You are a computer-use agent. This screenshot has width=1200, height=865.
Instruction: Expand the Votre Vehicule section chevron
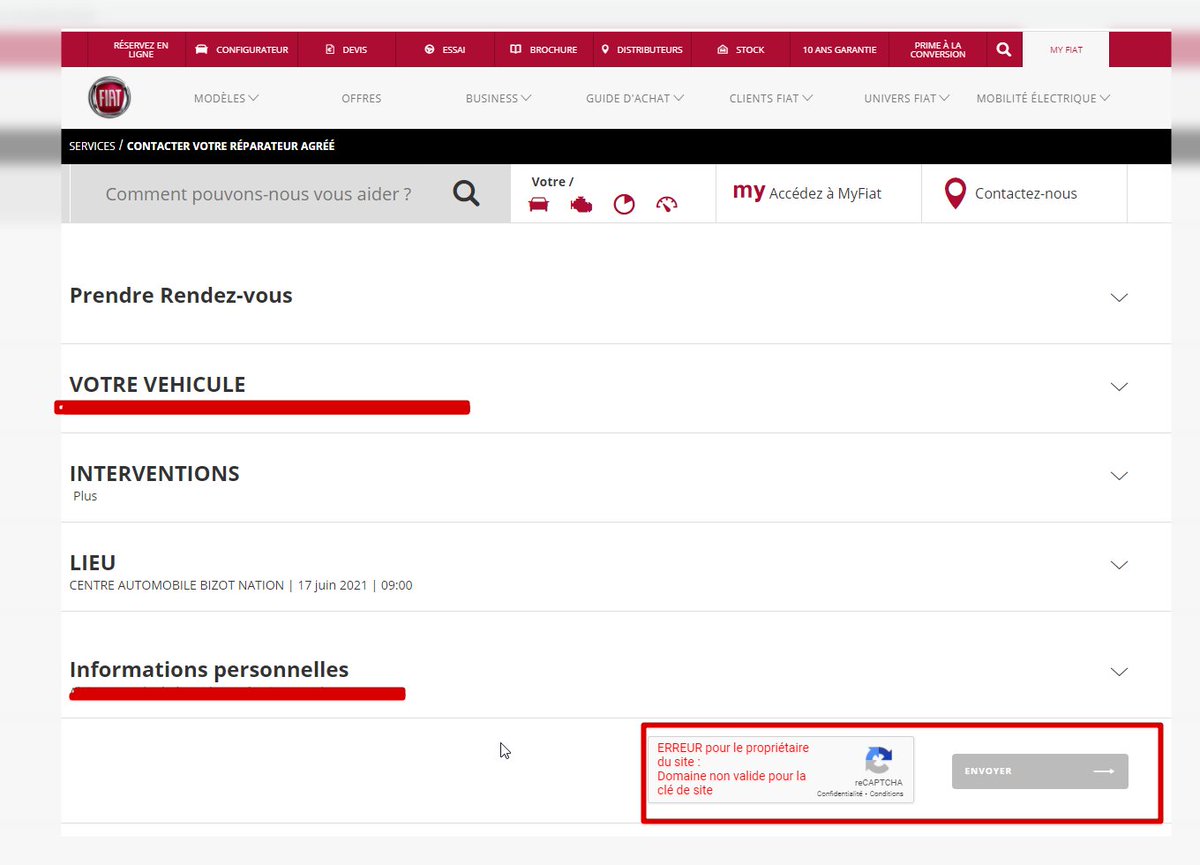(1119, 386)
